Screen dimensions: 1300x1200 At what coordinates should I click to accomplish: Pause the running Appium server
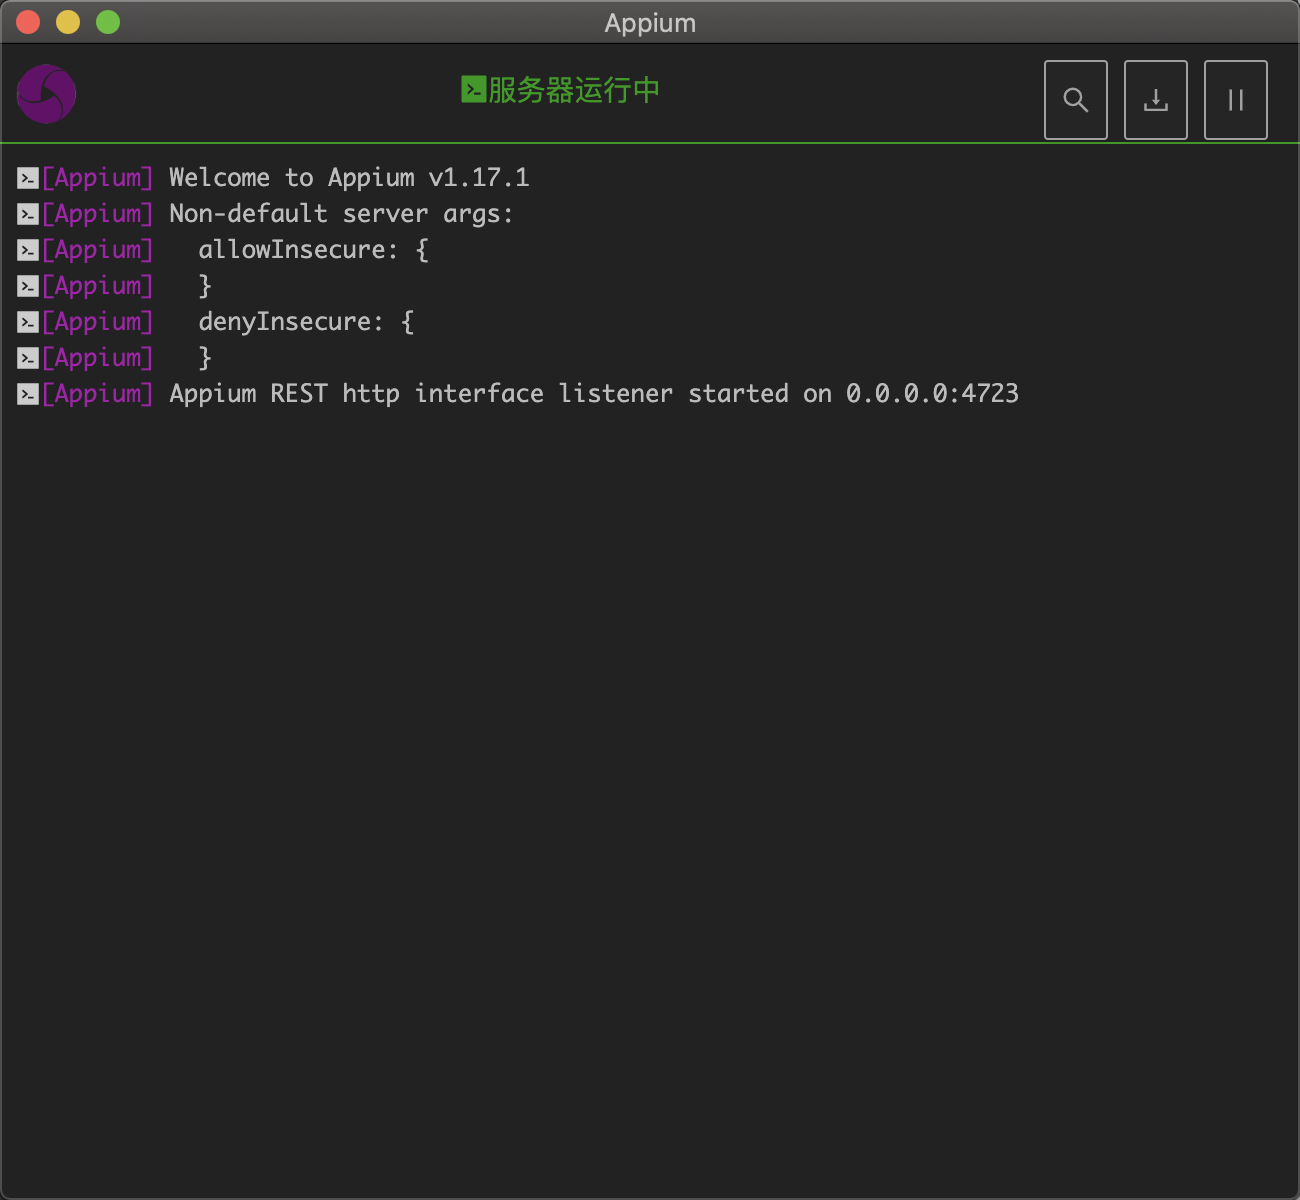[x=1235, y=100]
